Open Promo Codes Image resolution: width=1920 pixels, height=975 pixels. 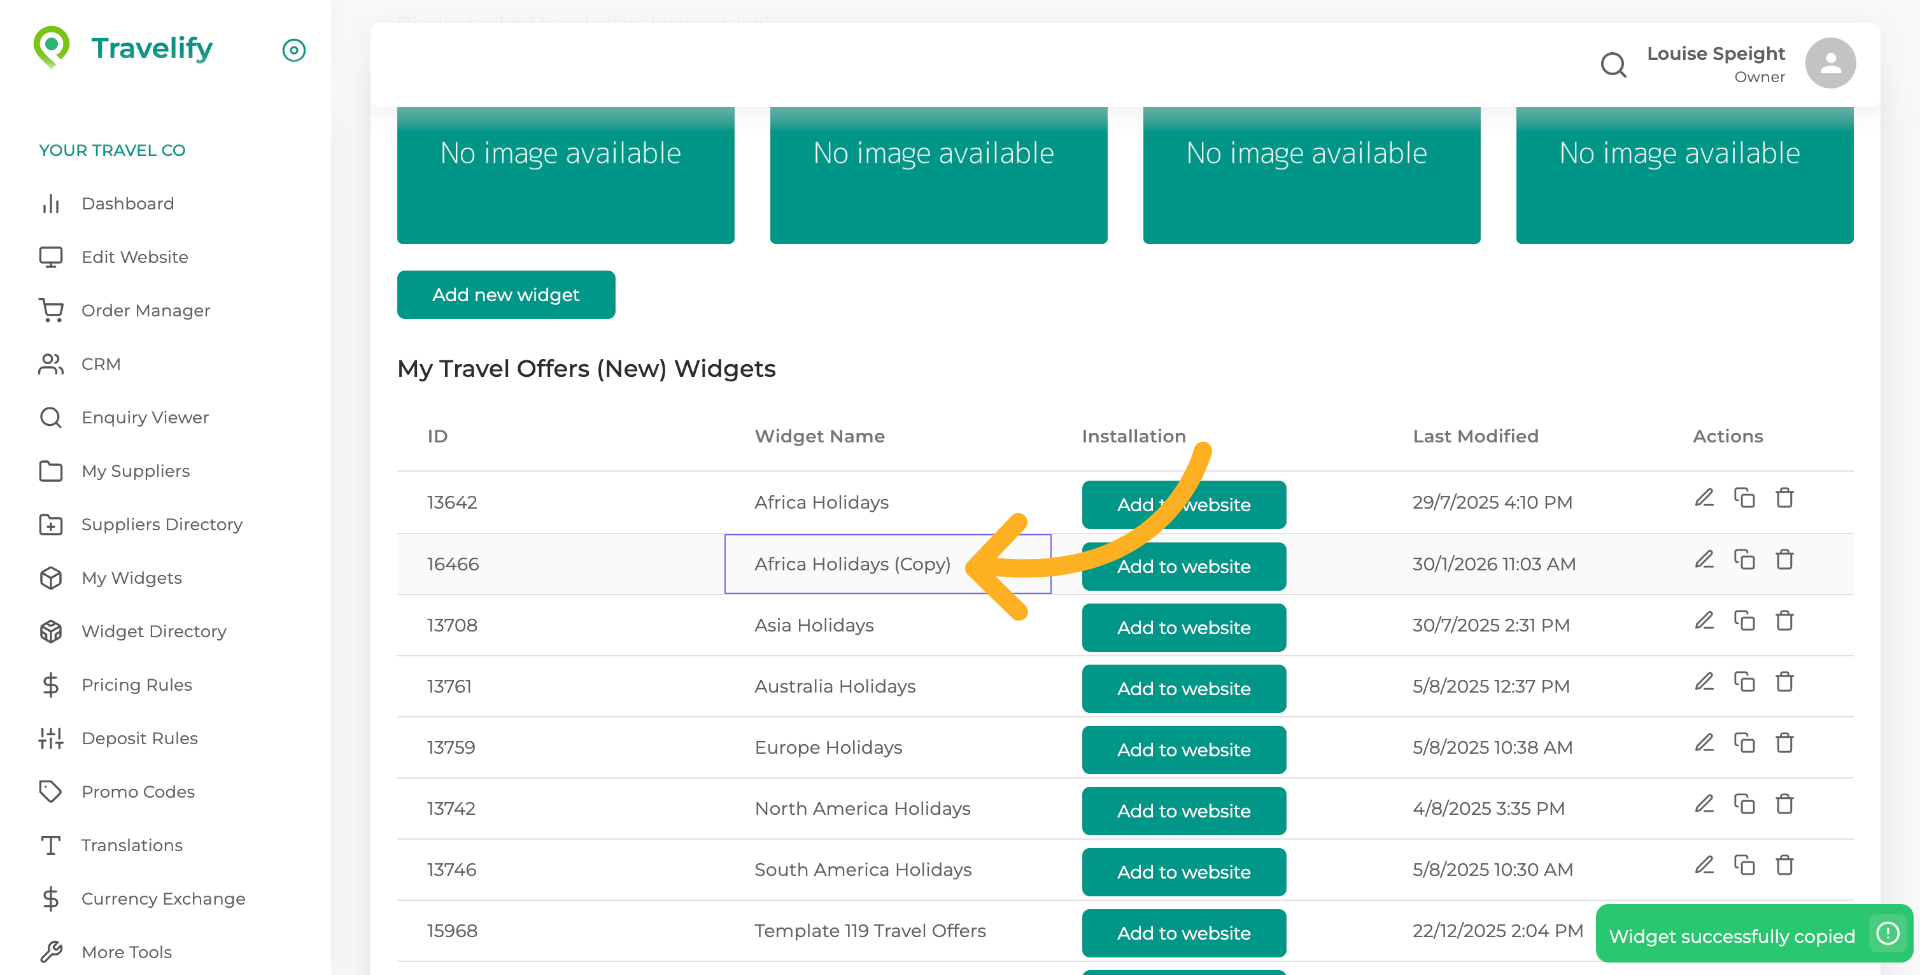coord(138,791)
